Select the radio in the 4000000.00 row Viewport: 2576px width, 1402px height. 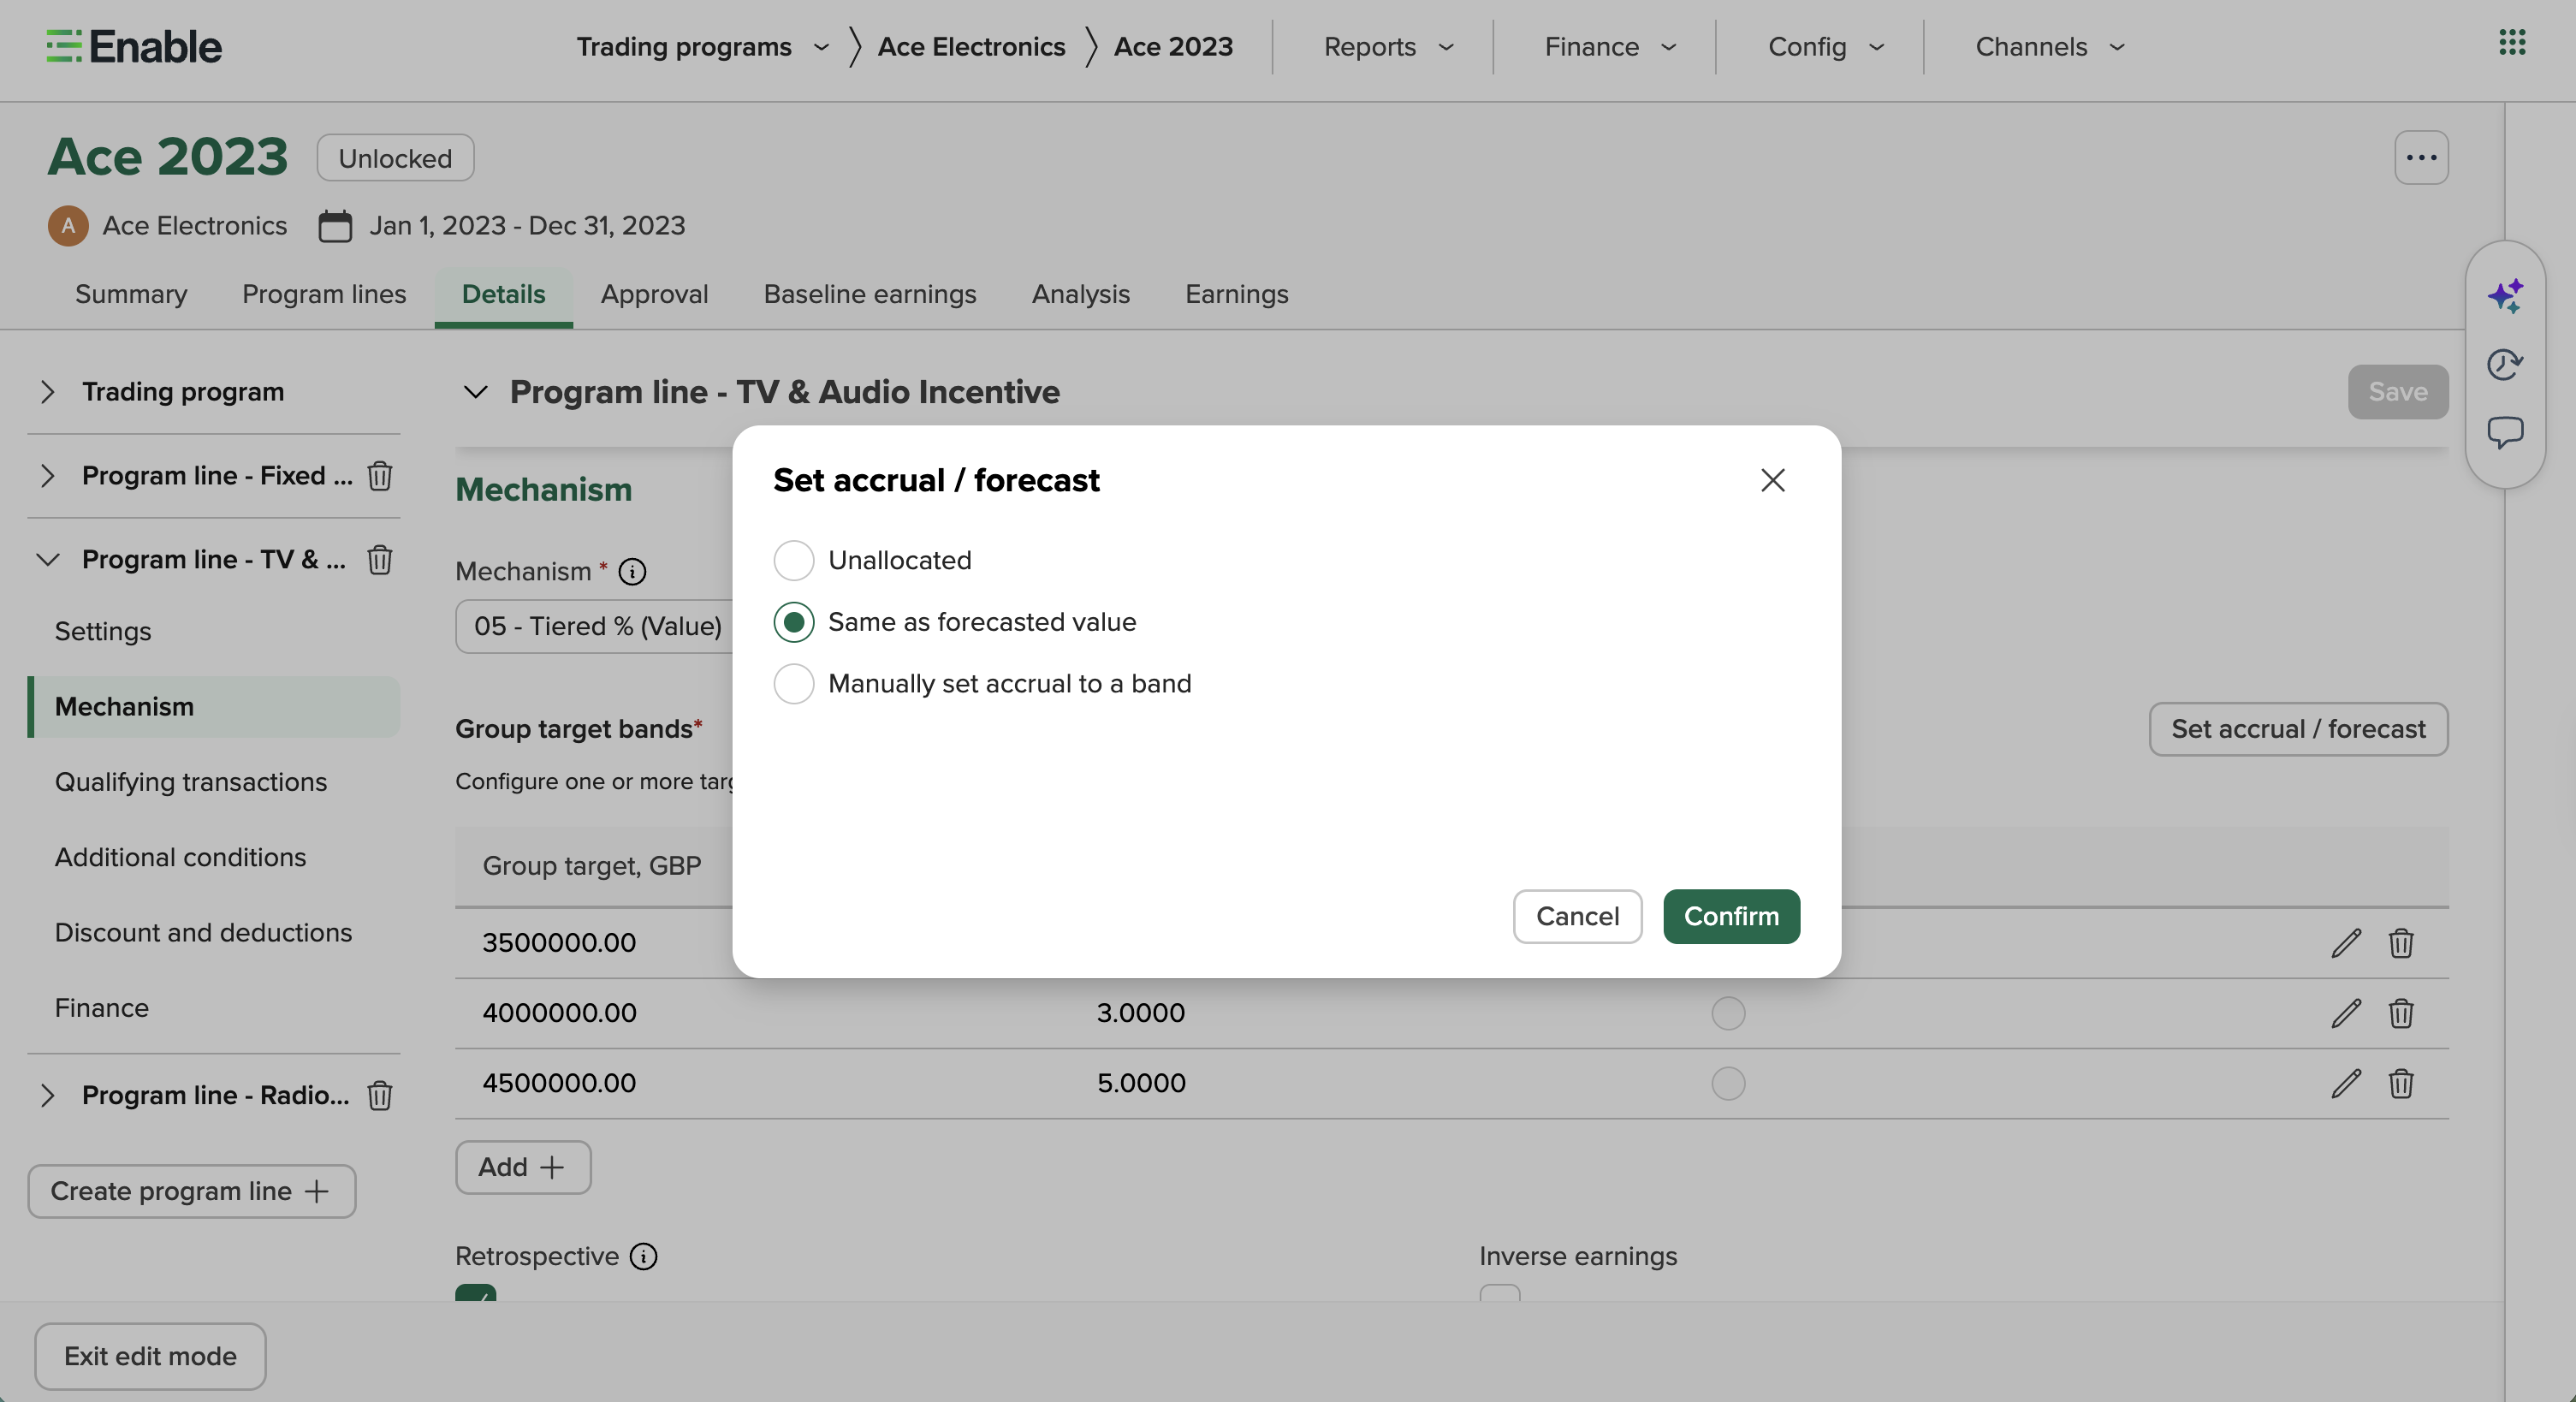(x=1728, y=1013)
